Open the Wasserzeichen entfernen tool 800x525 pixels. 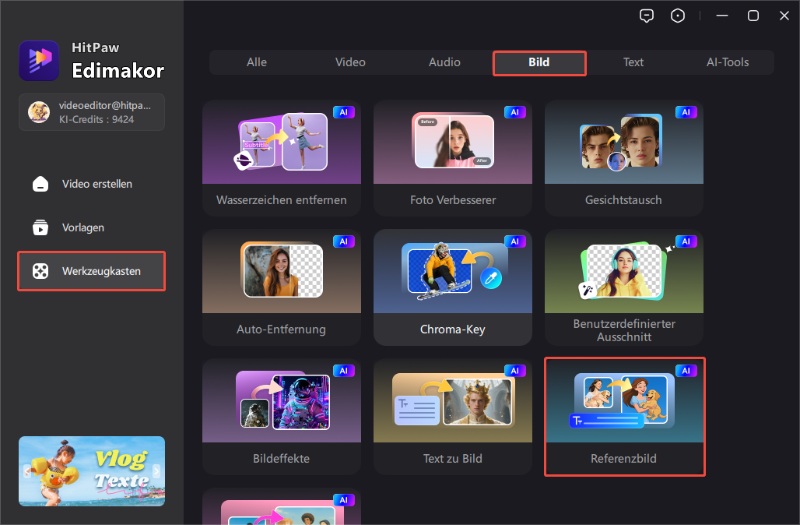[281, 157]
